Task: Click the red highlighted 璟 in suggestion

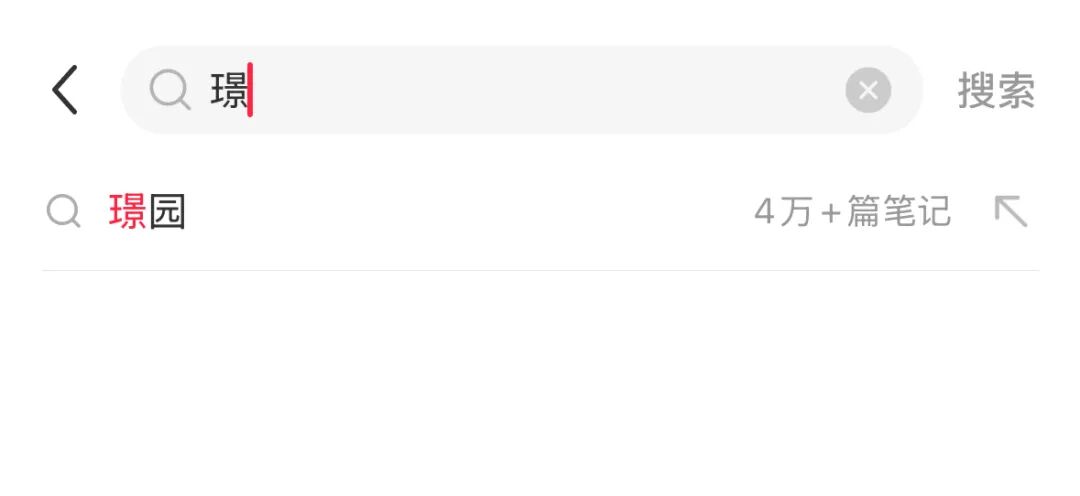Action: coord(128,212)
